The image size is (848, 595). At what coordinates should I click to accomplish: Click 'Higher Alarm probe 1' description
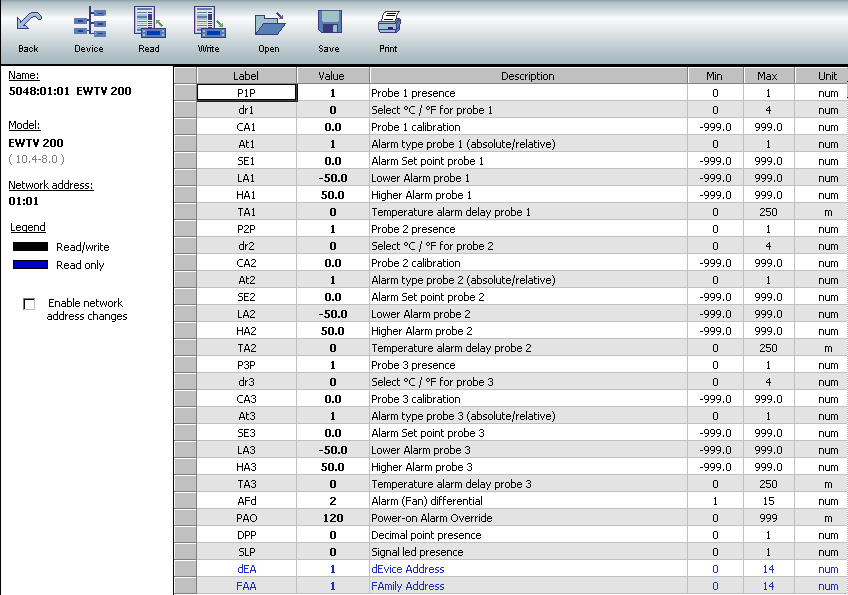[x=421, y=195]
